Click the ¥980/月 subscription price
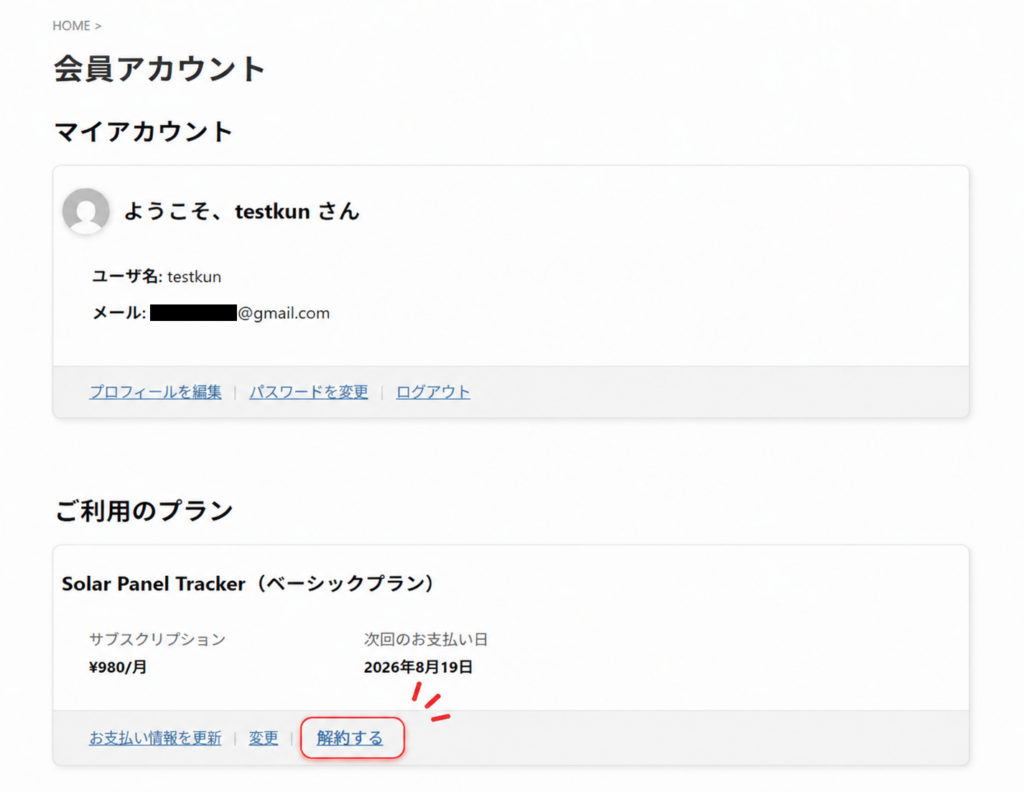 pos(118,667)
